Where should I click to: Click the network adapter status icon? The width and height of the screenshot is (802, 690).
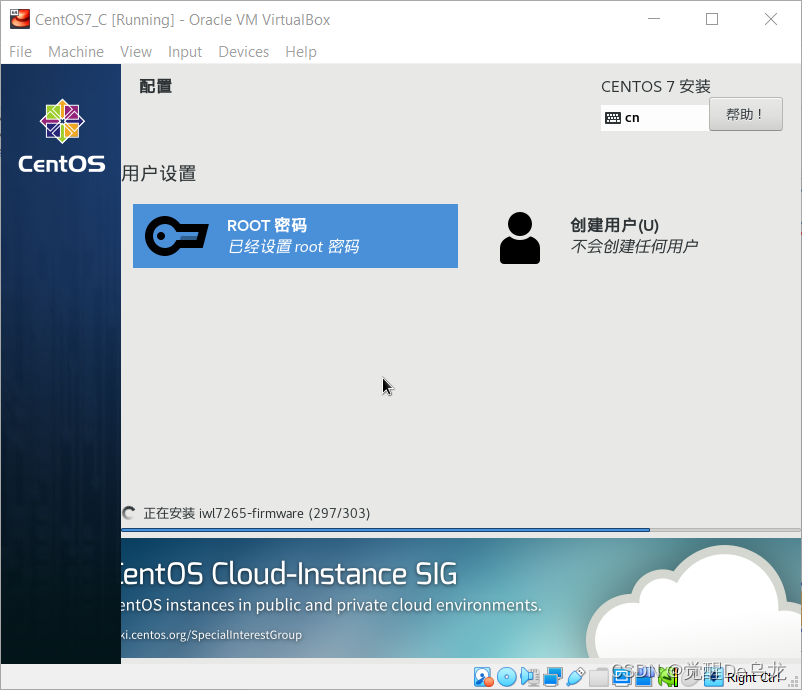click(x=553, y=677)
